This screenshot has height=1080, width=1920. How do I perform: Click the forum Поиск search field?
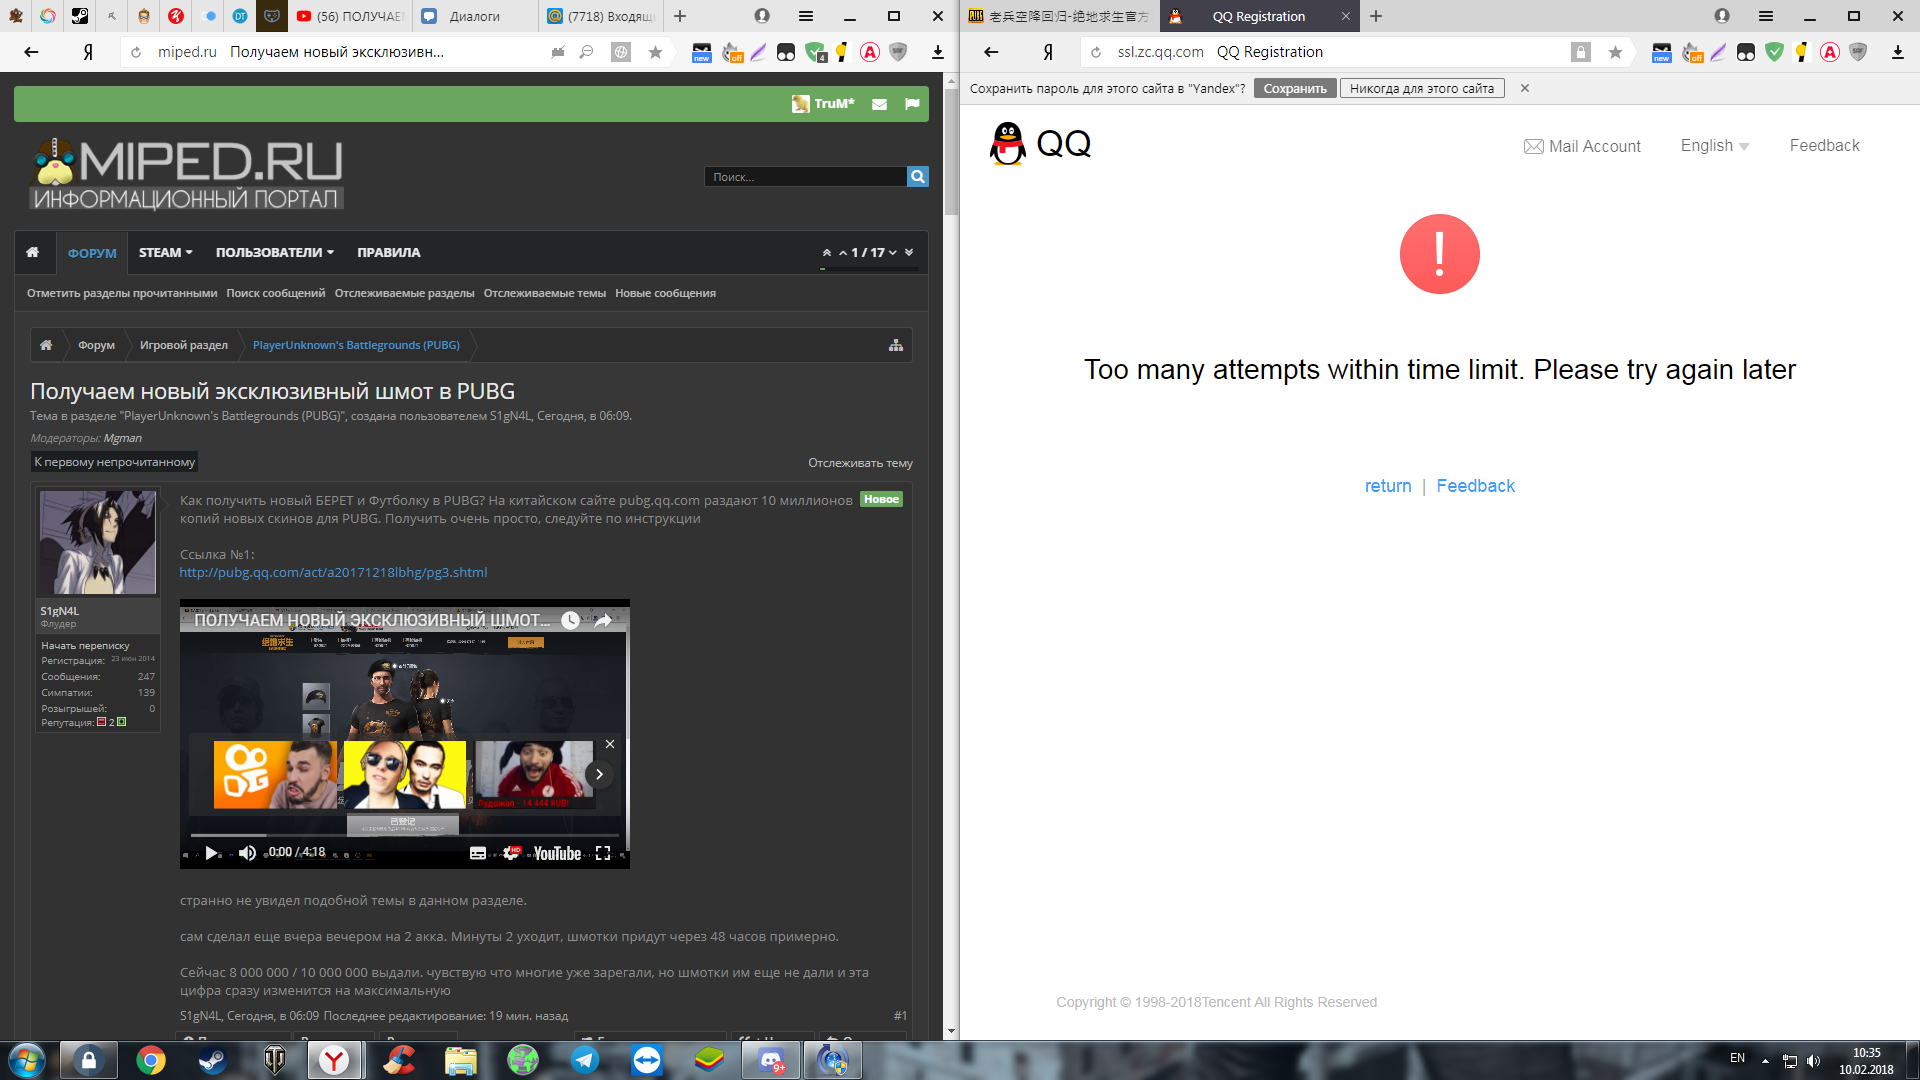click(x=806, y=176)
